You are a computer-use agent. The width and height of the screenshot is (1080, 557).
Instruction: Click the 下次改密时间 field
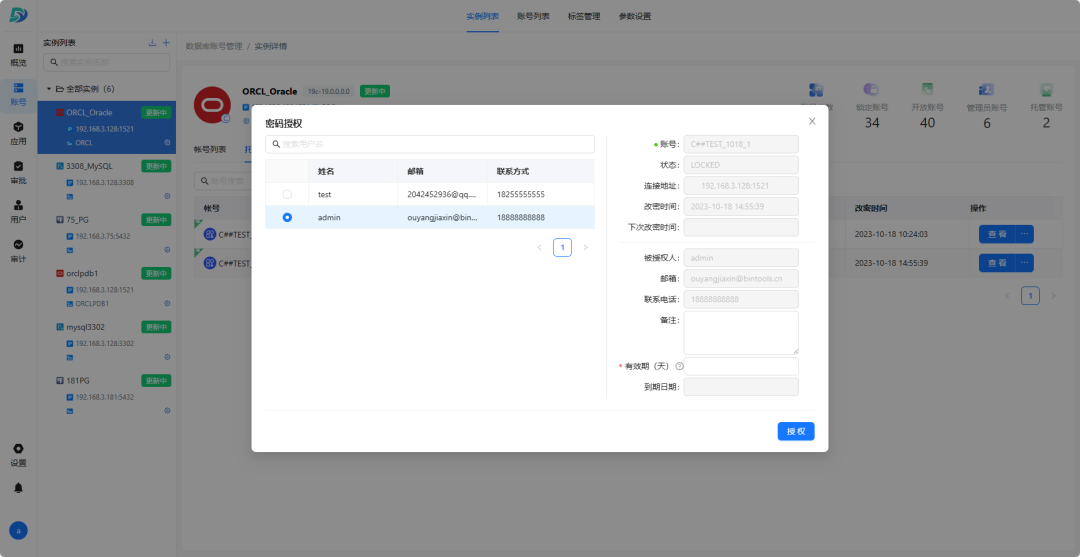click(x=741, y=227)
